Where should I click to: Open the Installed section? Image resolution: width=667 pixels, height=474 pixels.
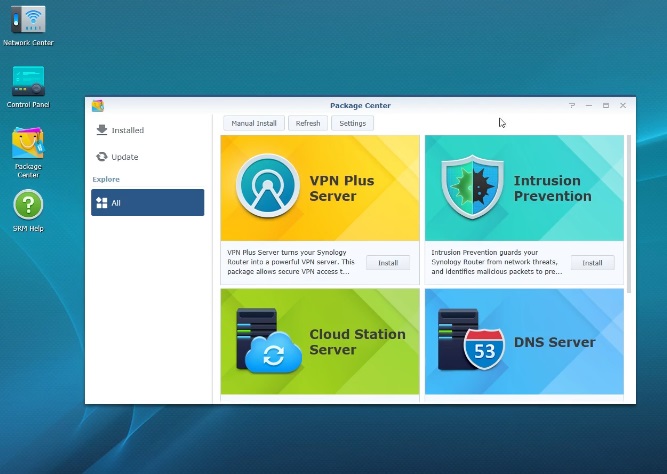click(148, 130)
